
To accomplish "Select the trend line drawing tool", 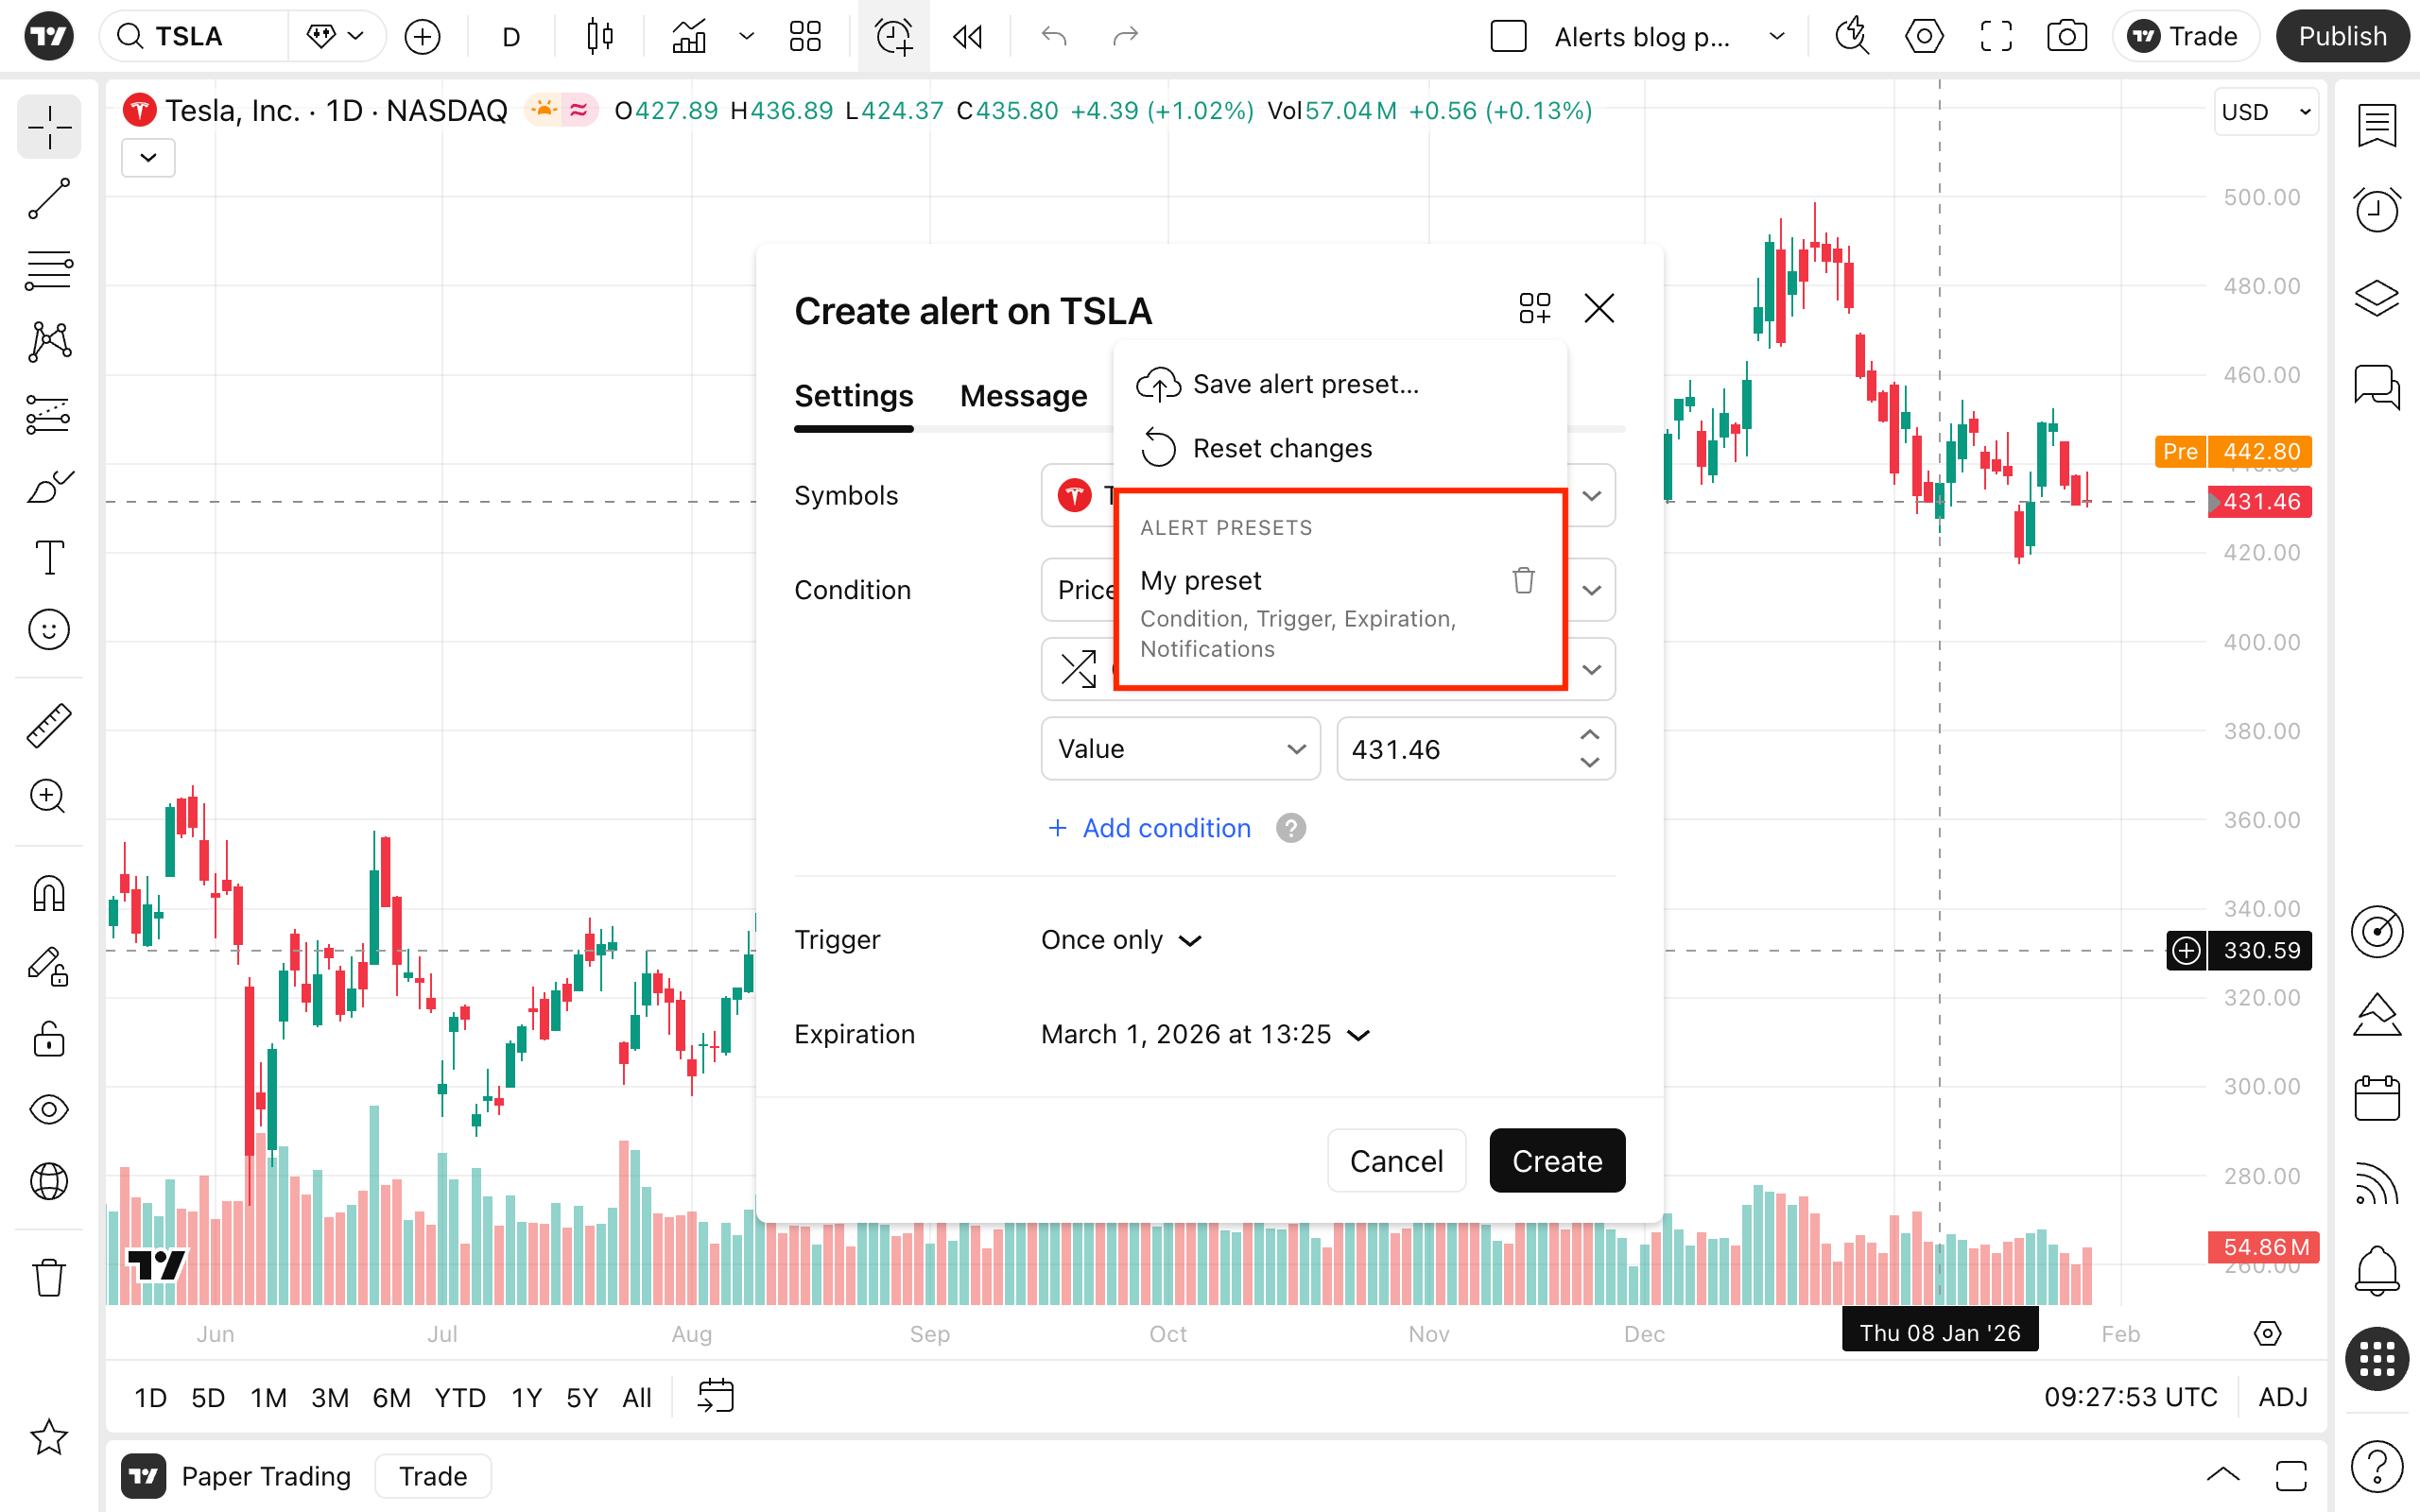I will pyautogui.click(x=48, y=198).
